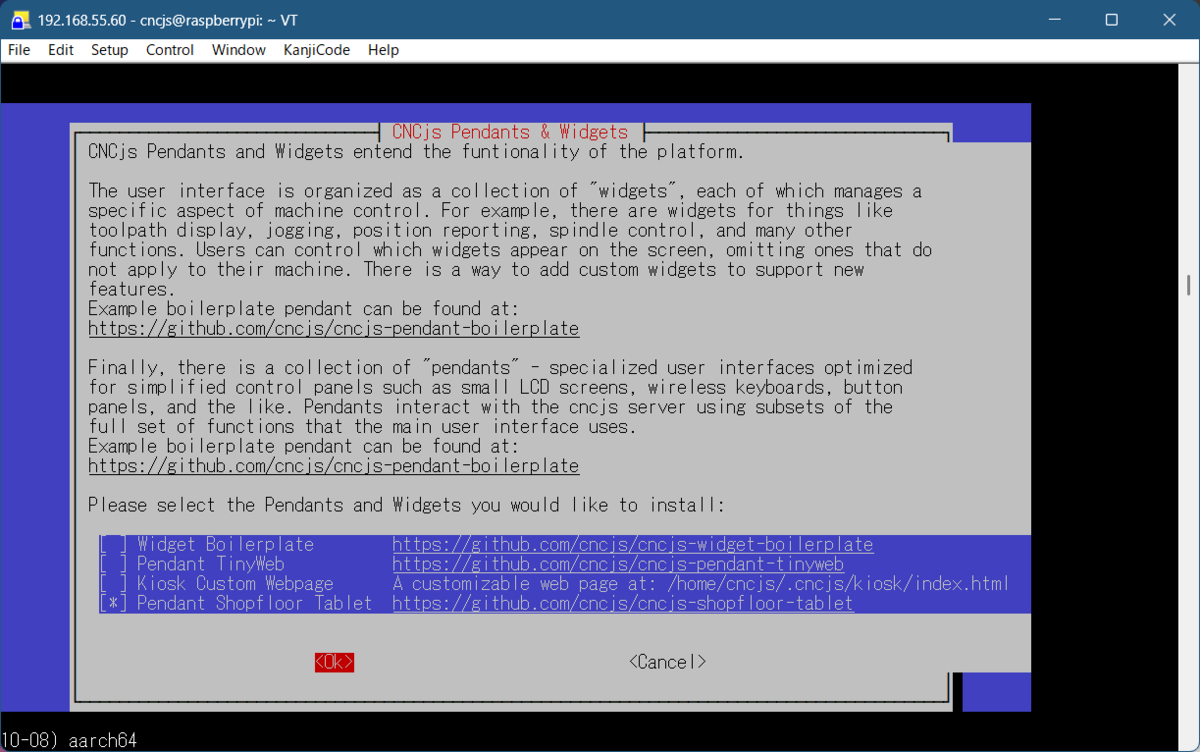Open the Window menu
1200x752 pixels.
[x=239, y=50]
